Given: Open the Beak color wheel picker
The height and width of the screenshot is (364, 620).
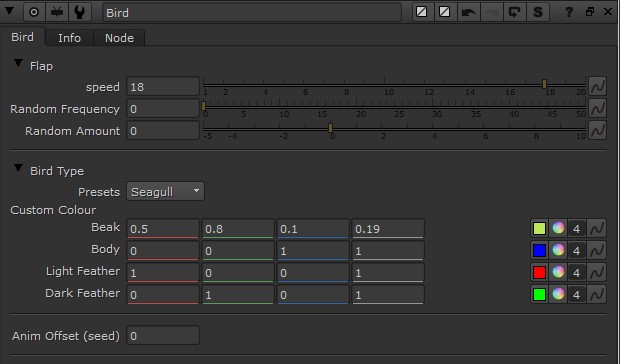Looking at the screenshot, I should coord(558,228).
